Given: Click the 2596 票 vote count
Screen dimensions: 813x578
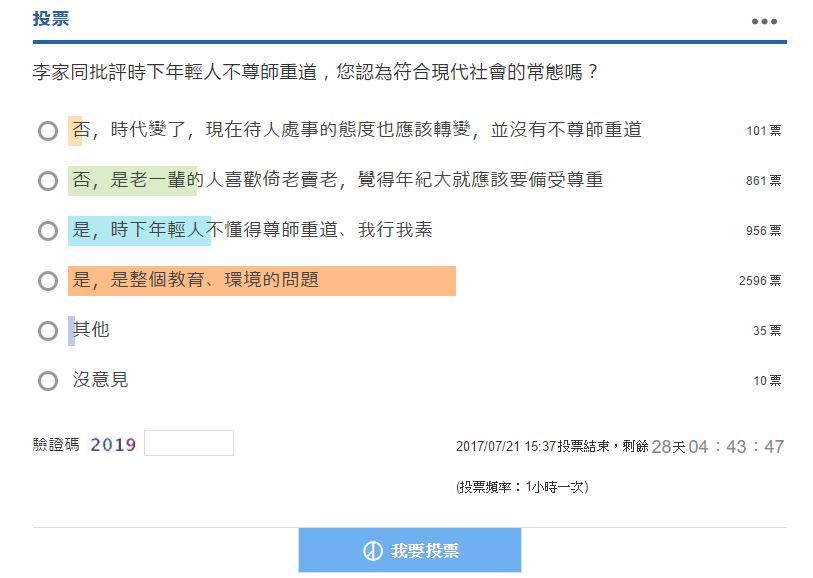Looking at the screenshot, I should click(760, 281).
